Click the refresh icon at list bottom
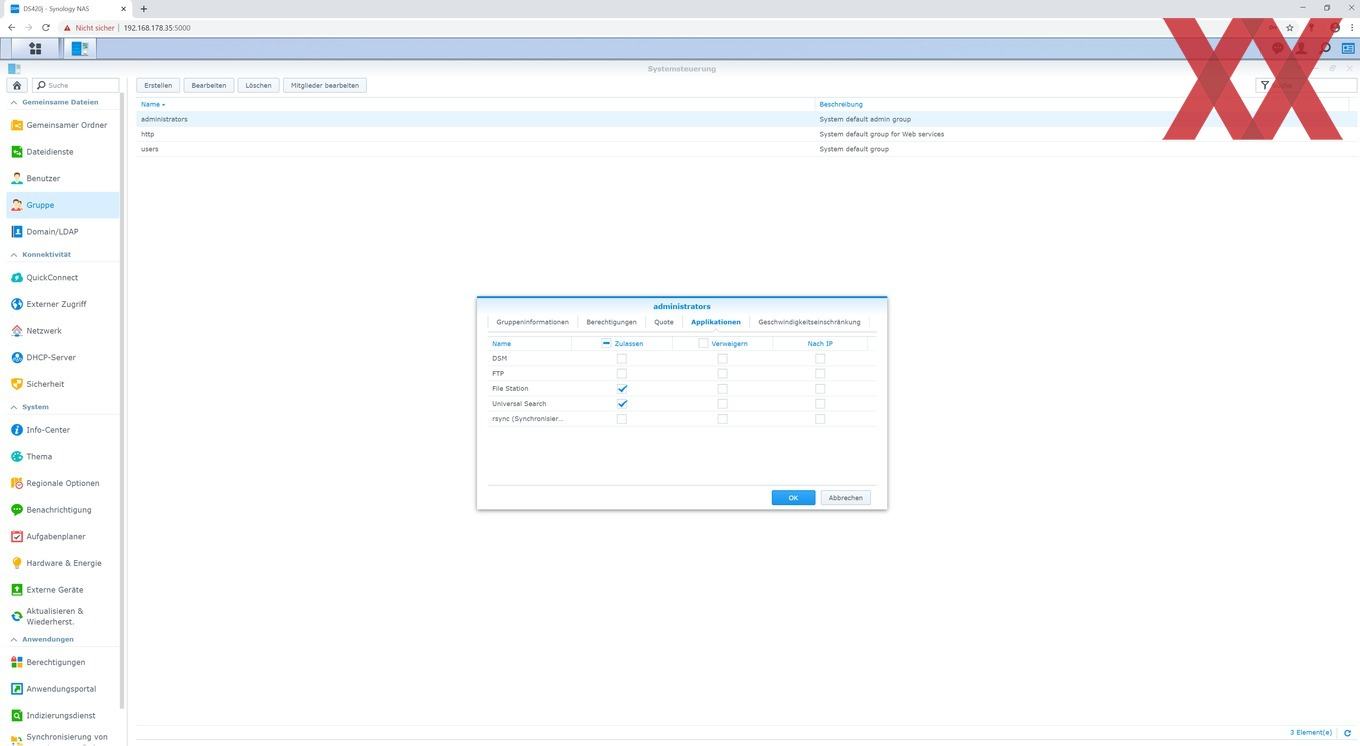Screen dimensions: 1360x746 click(x=1347, y=733)
